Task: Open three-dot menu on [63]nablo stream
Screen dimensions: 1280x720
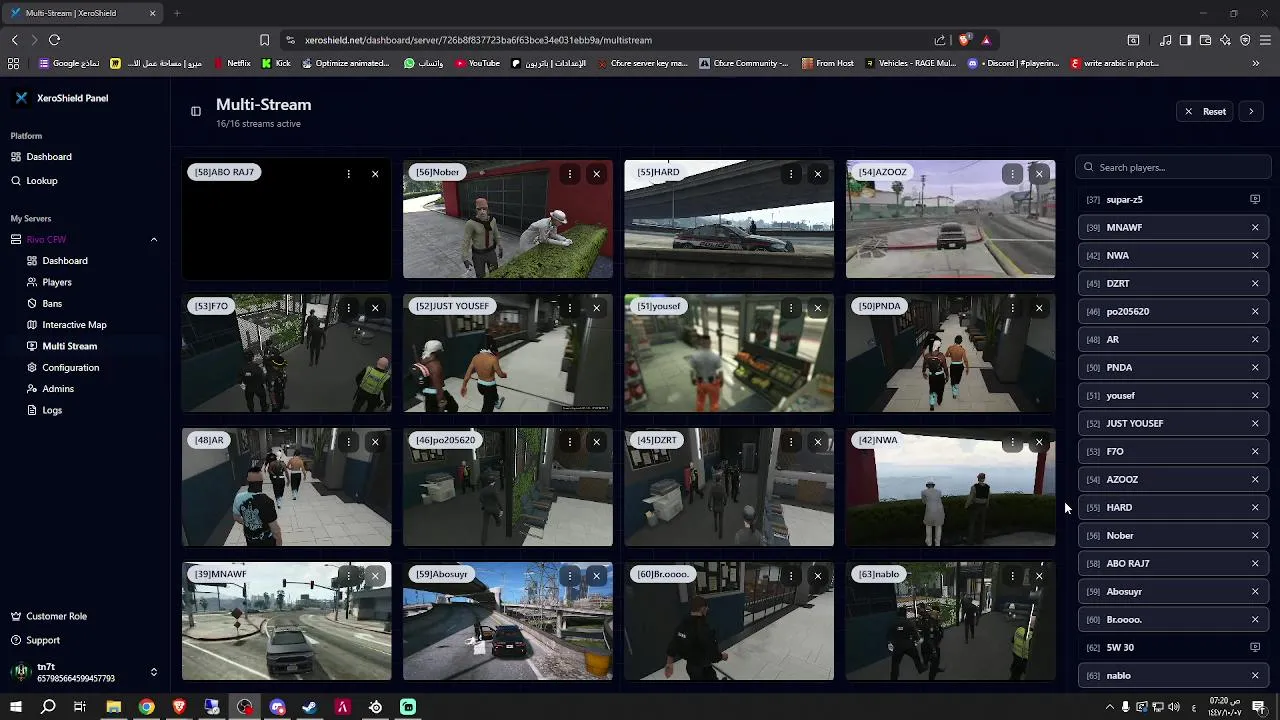Action: tap(1012, 576)
